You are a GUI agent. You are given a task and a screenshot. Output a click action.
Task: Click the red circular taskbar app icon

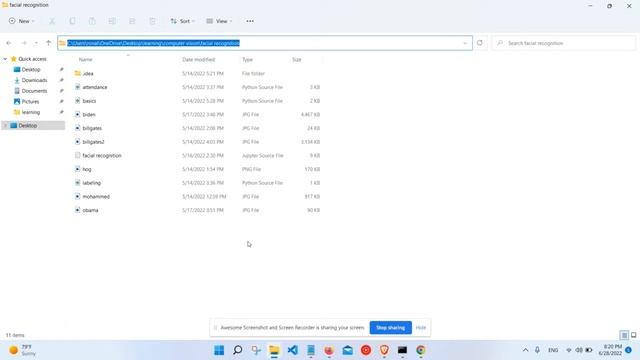[366, 350]
